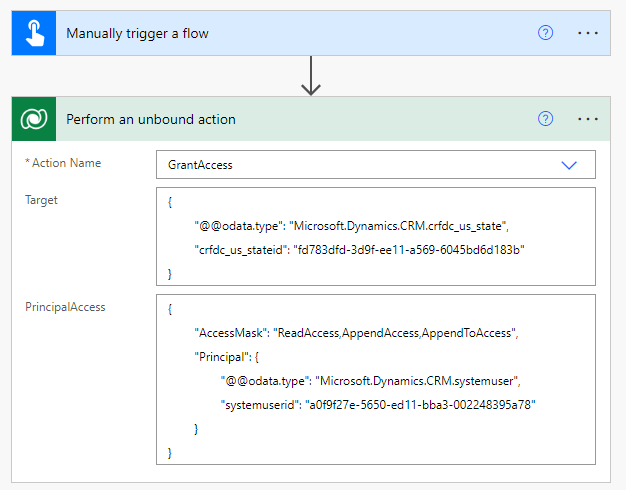The image size is (626, 490).
Task: Click the manual trigger hand icon
Action: [x=34, y=33]
